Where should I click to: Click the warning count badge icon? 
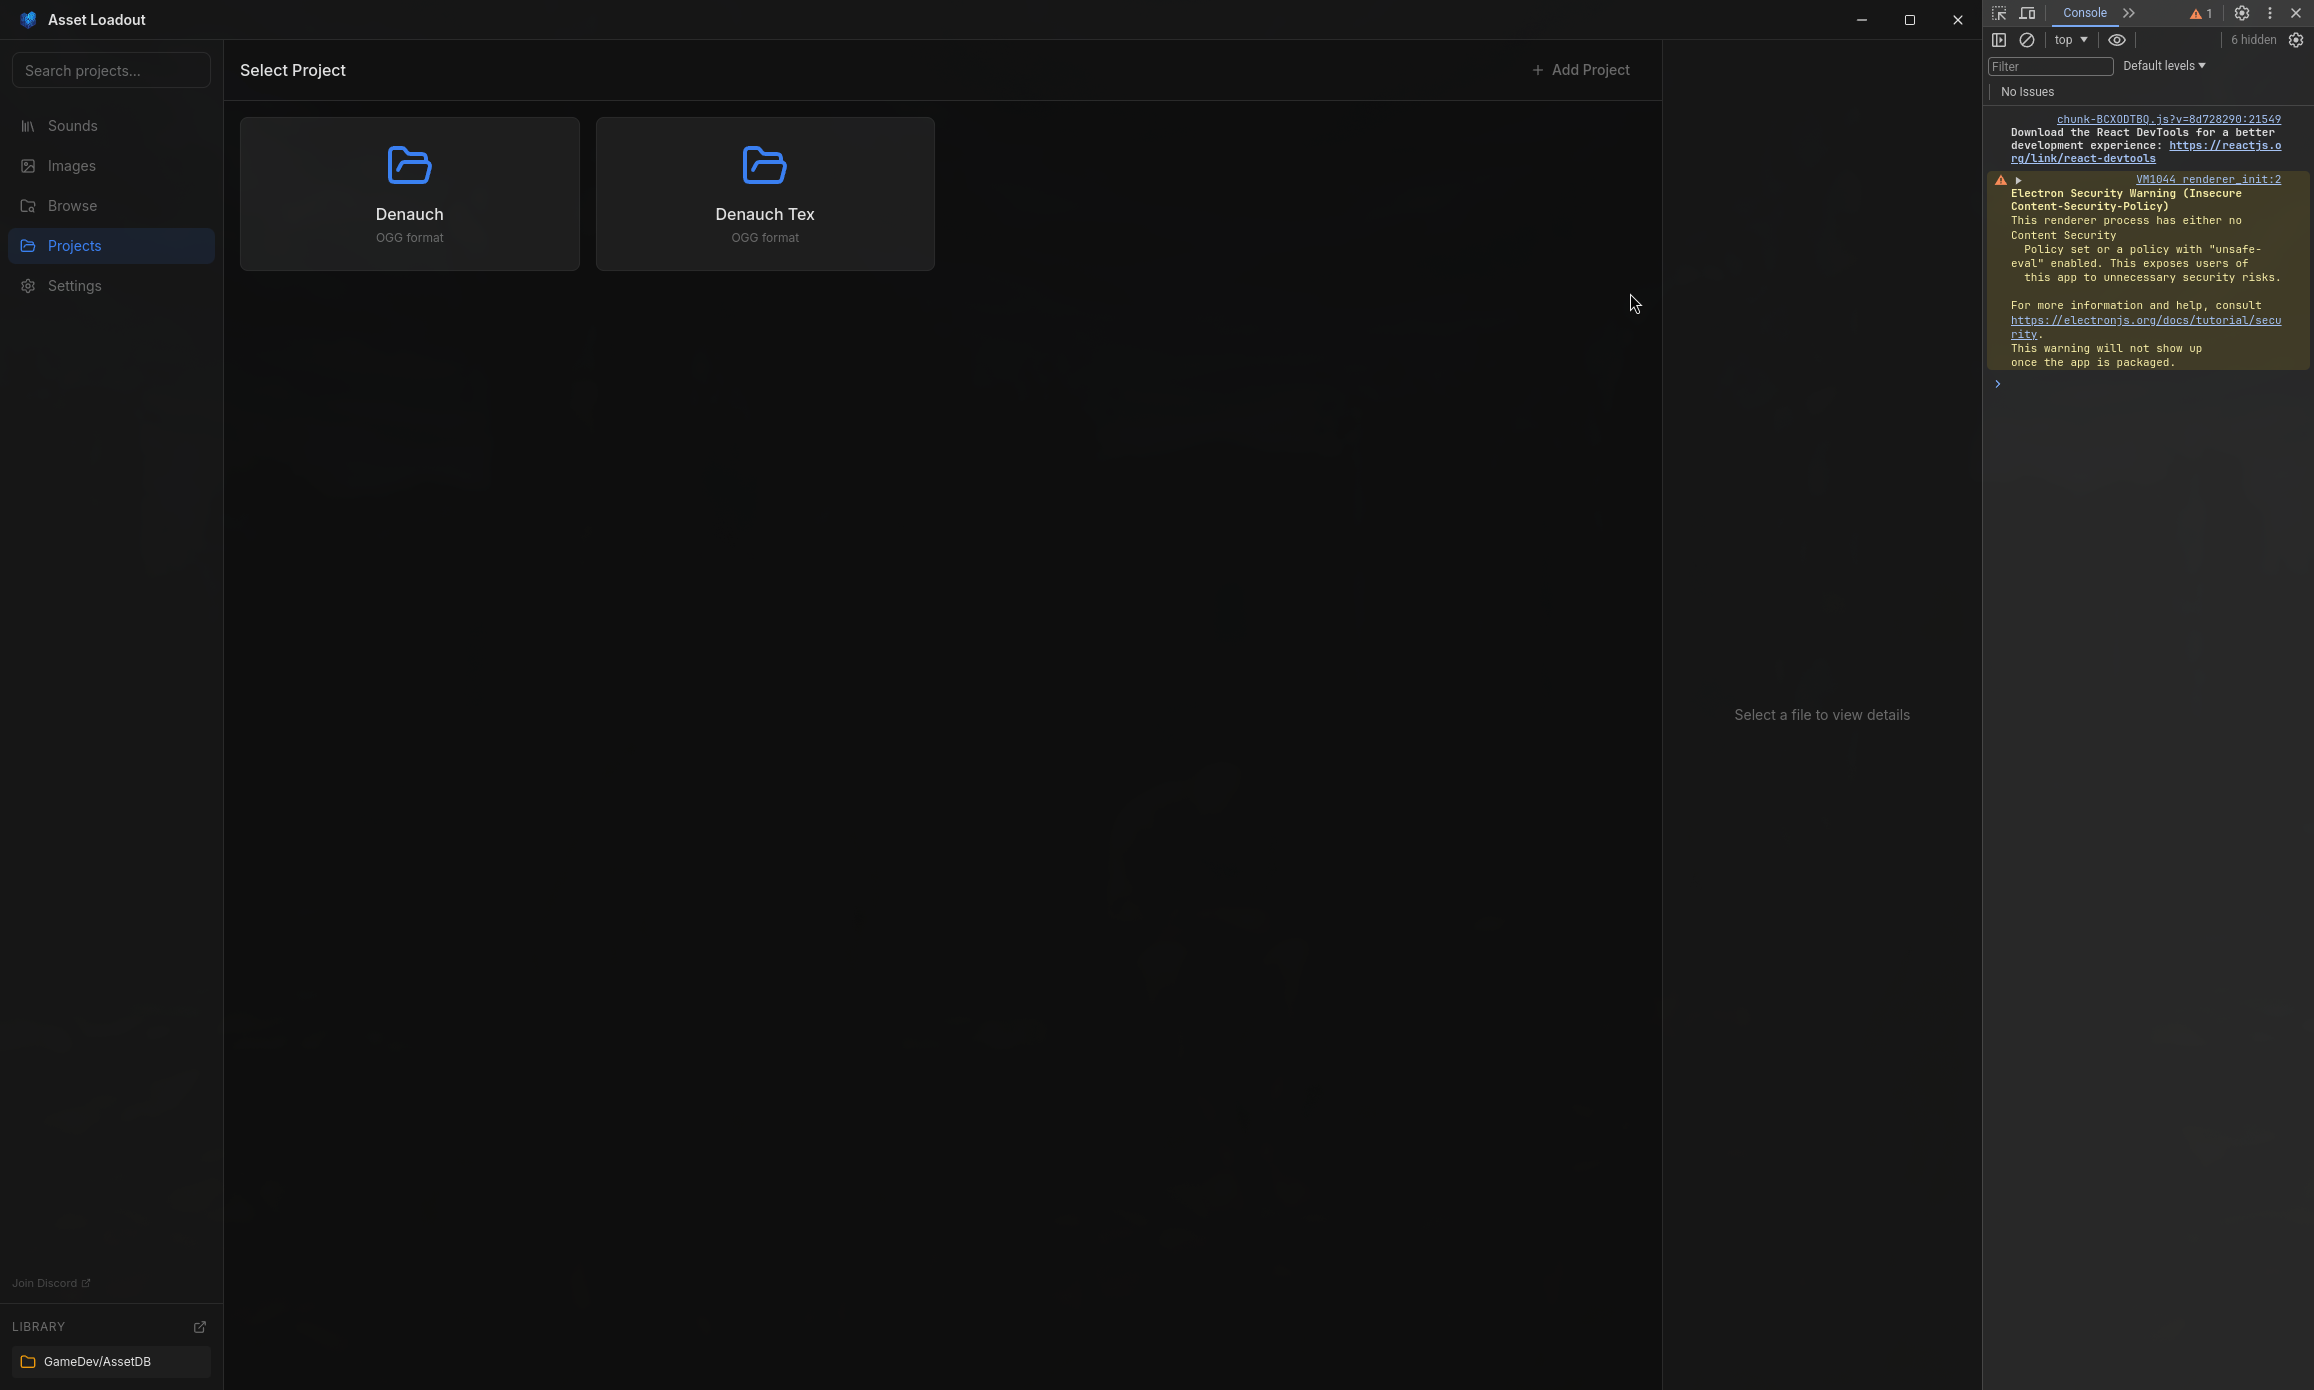(x=2201, y=14)
